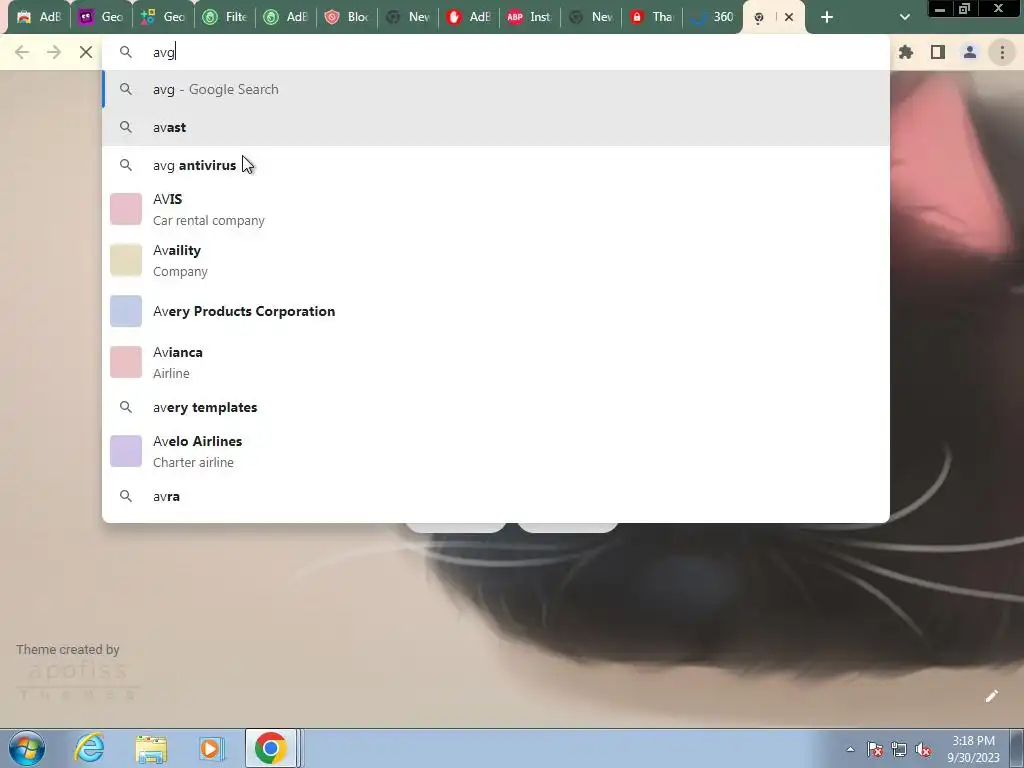Viewport: 1024px width, 768px height.
Task: Switch to the 'Filte' tab
Action: tap(223, 17)
